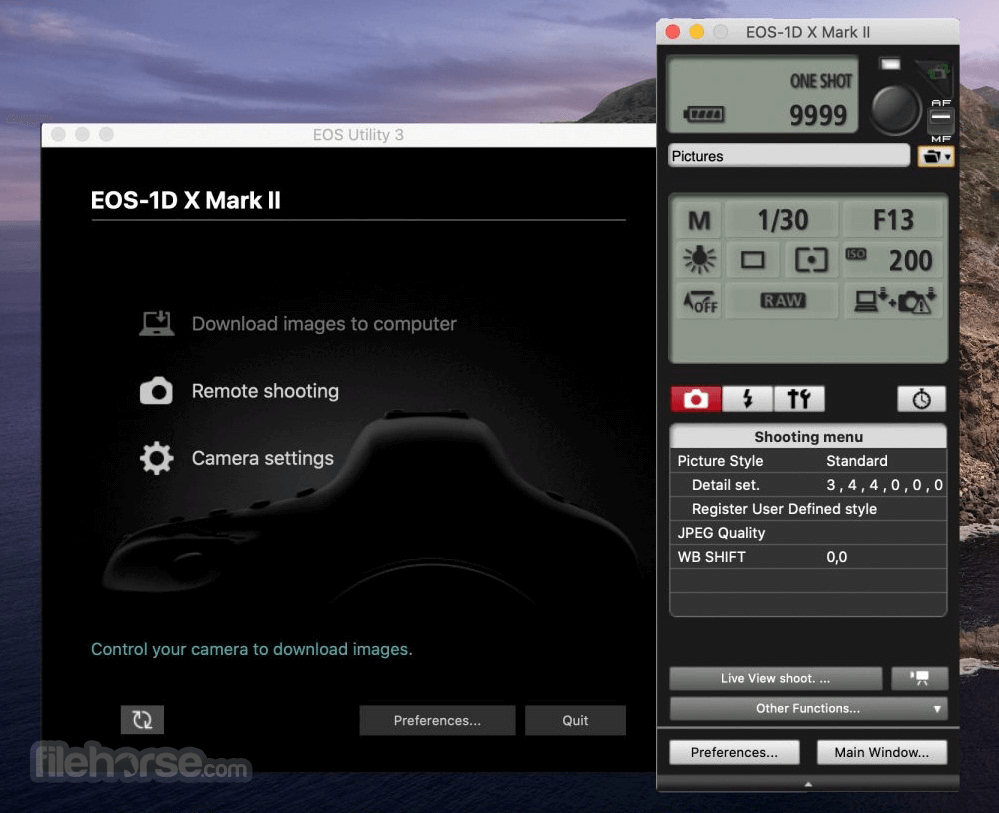Click the Live View shoot button
Image resolution: width=999 pixels, height=813 pixels.
click(775, 679)
